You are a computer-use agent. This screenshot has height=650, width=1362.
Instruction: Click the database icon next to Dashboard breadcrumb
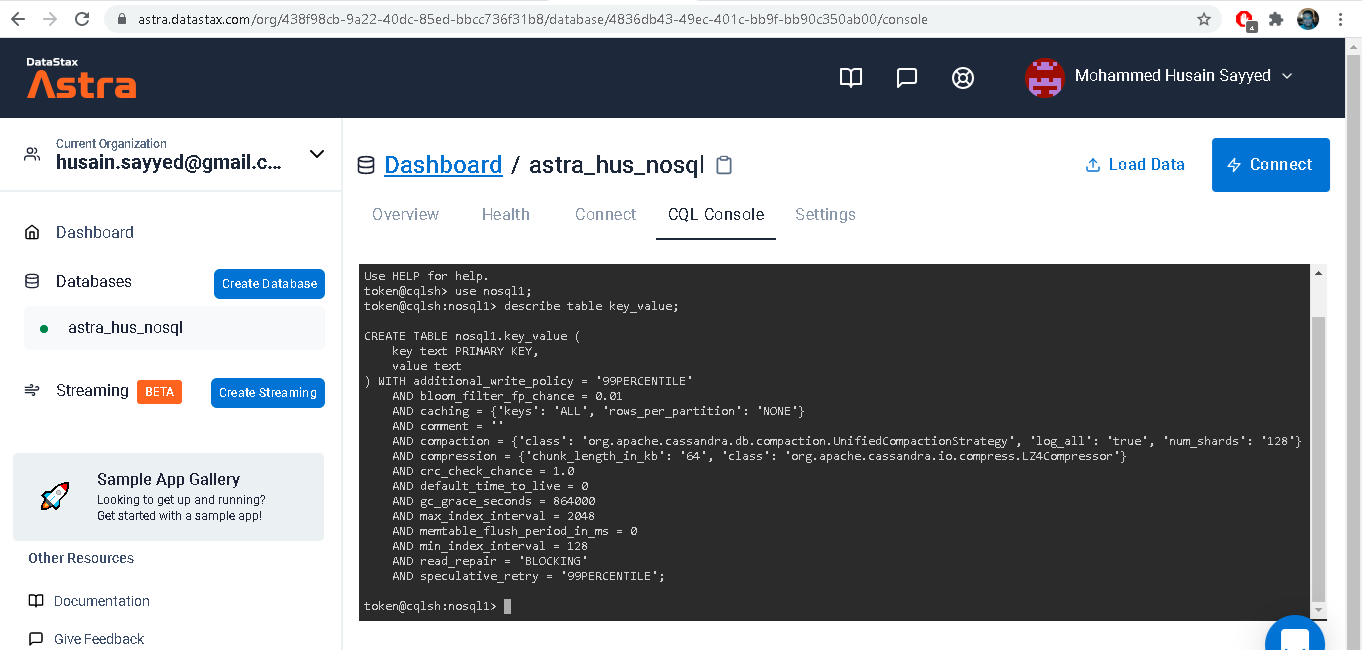click(x=366, y=164)
